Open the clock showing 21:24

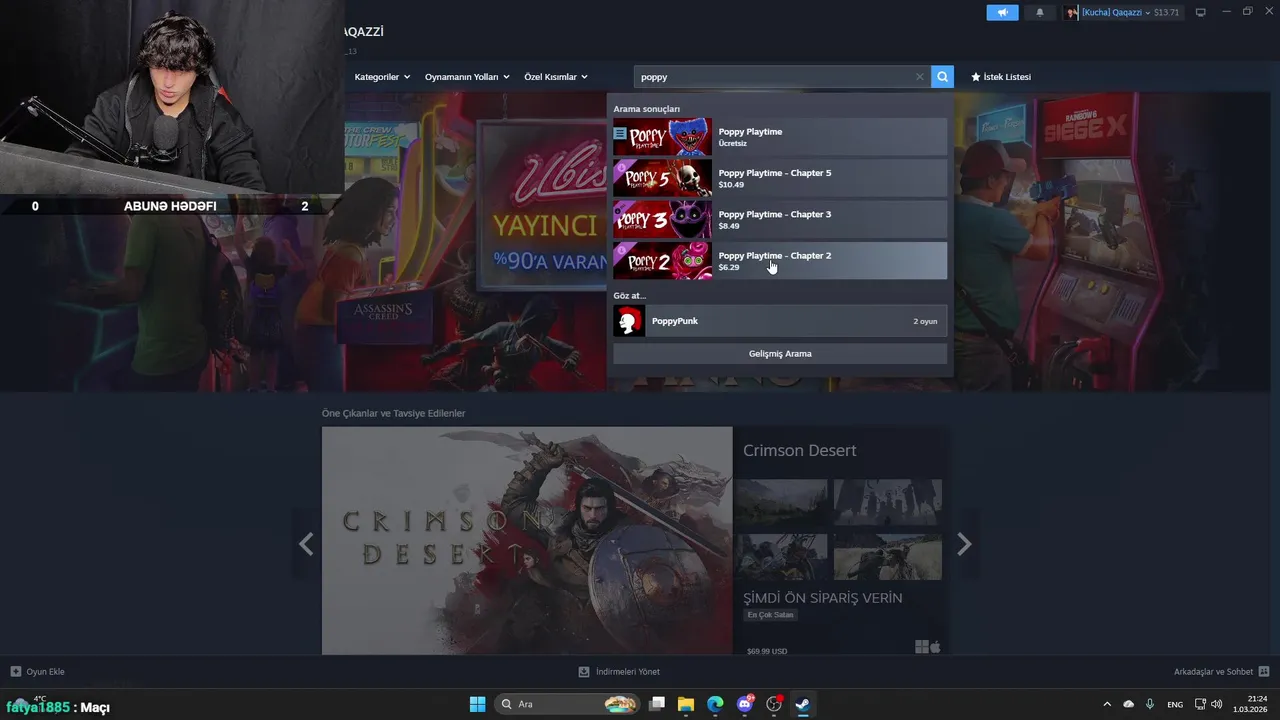pyautogui.click(x=1252, y=704)
